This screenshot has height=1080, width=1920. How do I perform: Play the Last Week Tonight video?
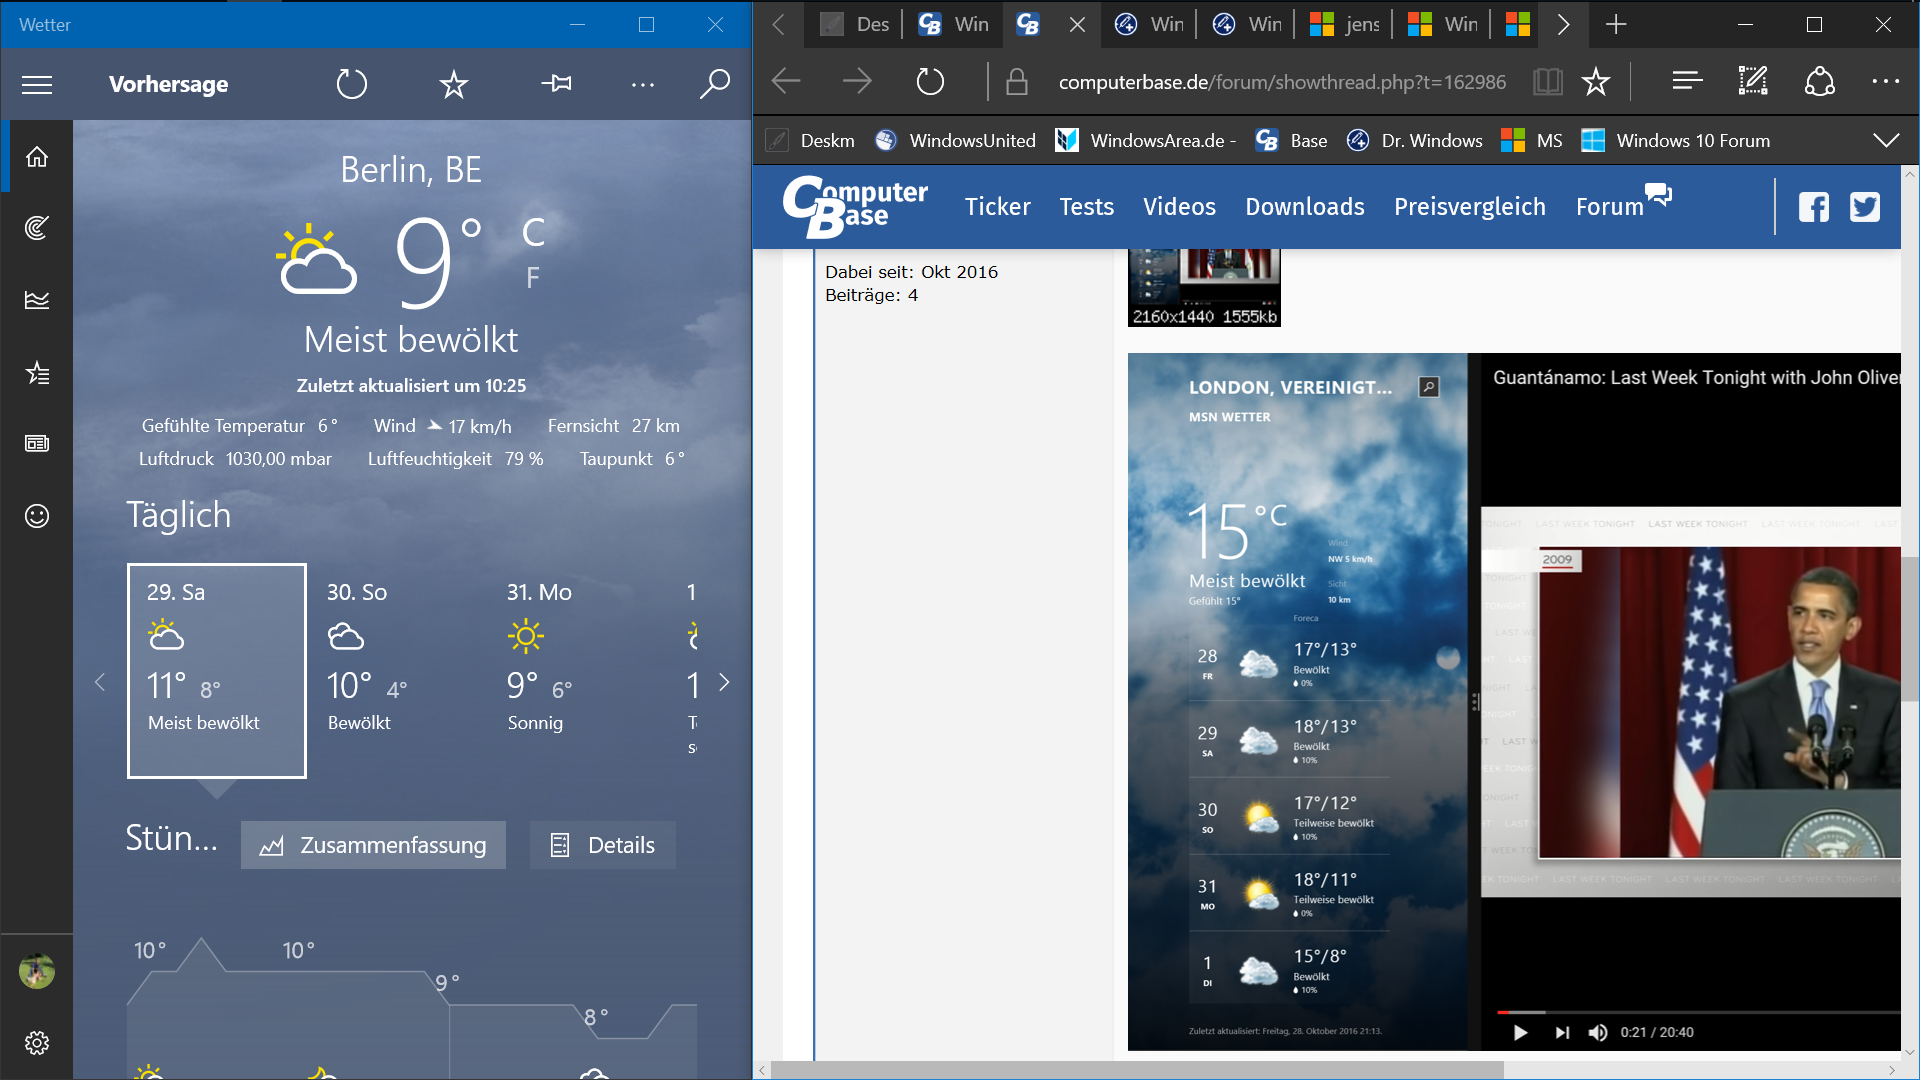coord(1520,1033)
